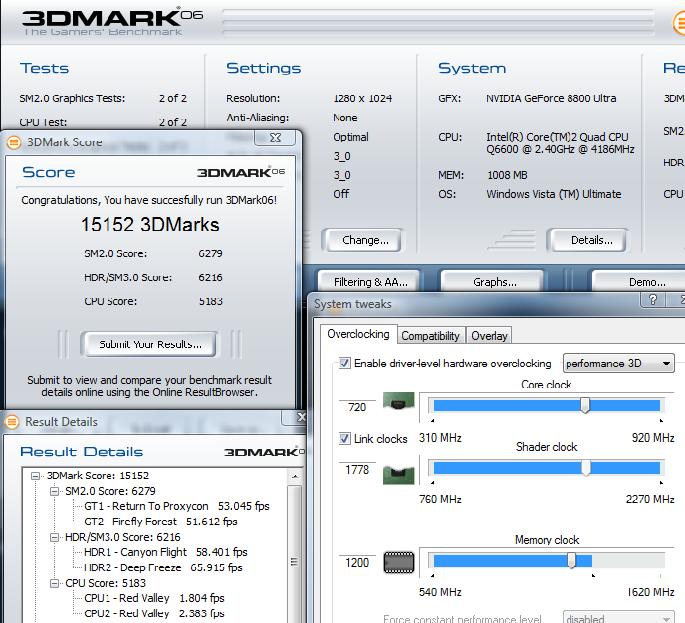This screenshot has width=685, height=623.
Task: Open the Filtering & AA... button
Action: (370, 282)
